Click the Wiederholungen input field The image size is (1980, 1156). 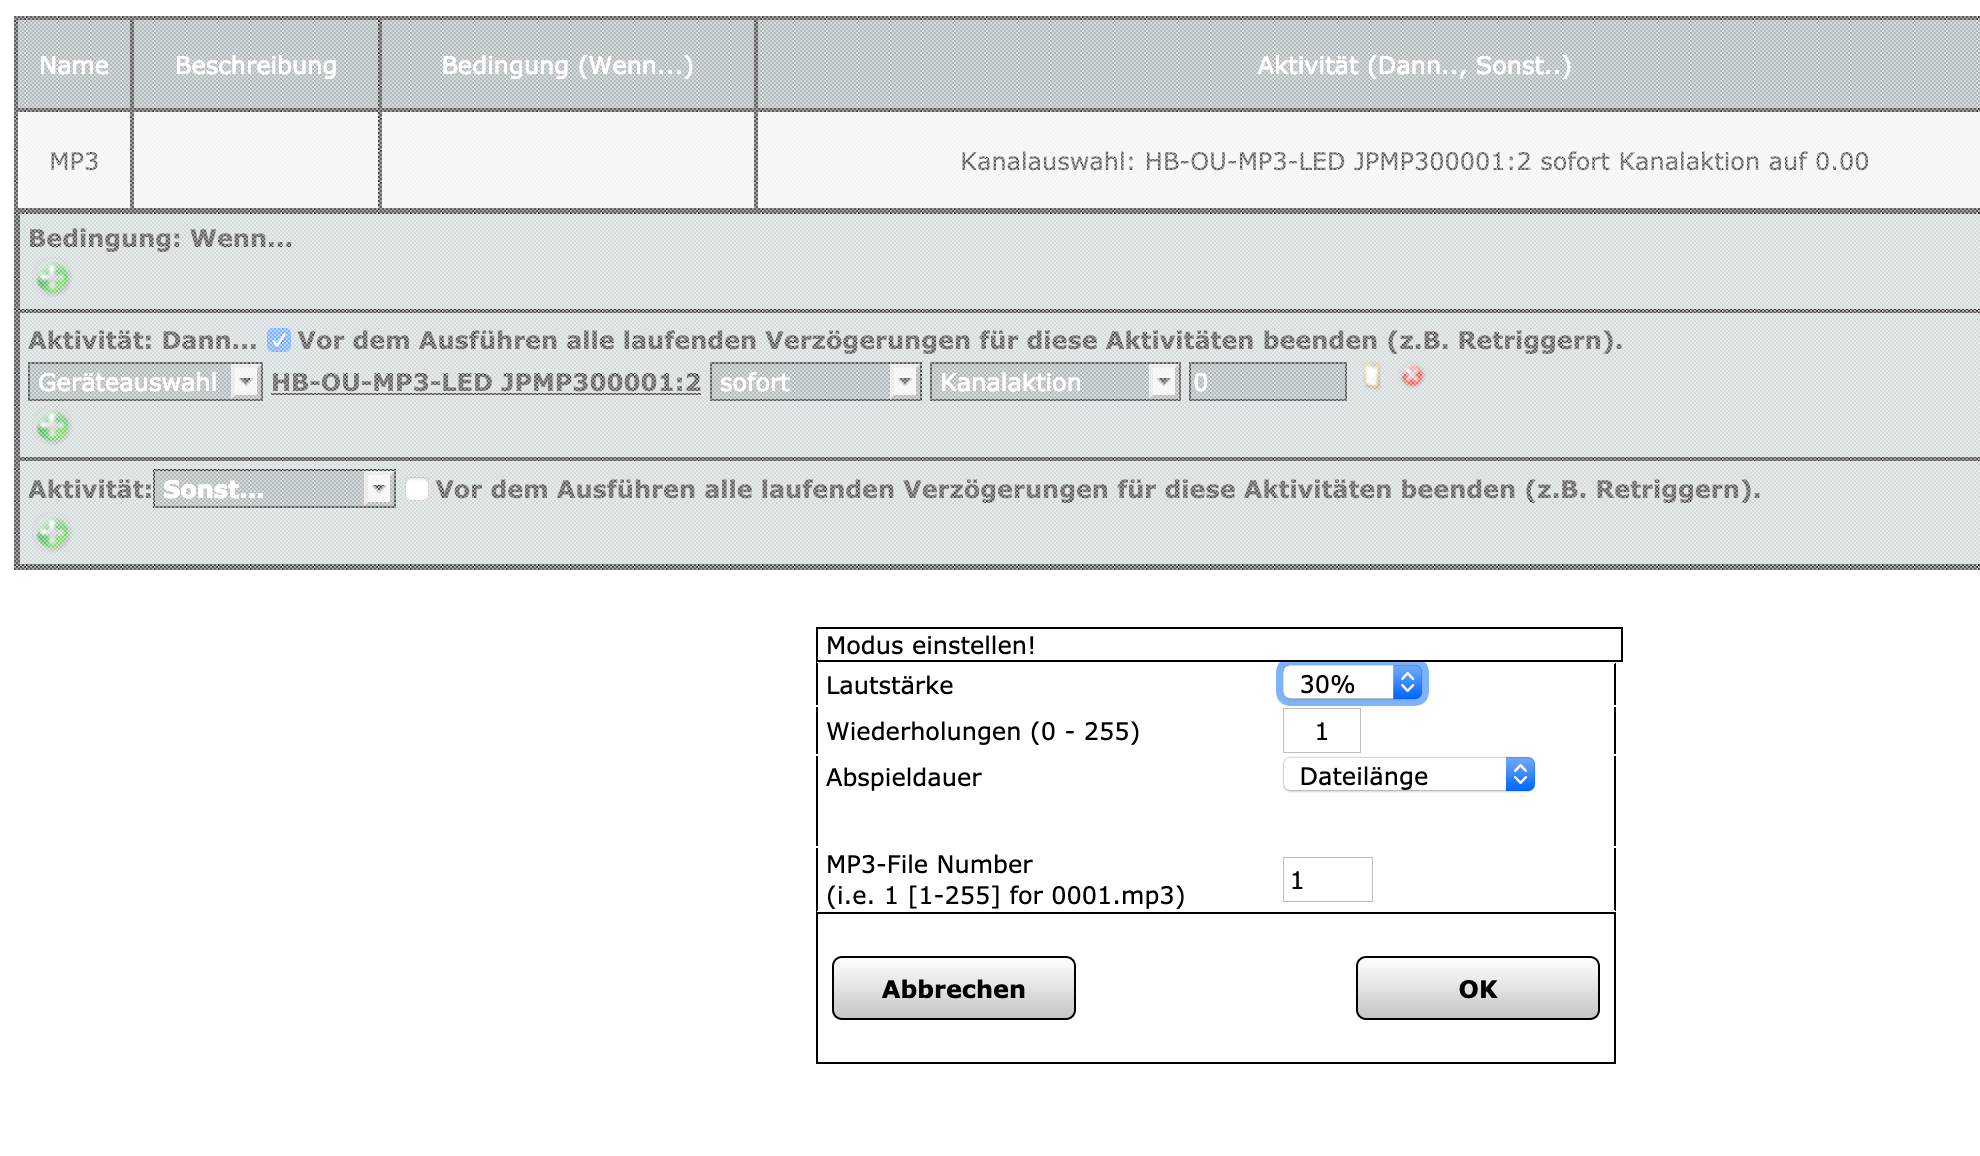[x=1321, y=731]
